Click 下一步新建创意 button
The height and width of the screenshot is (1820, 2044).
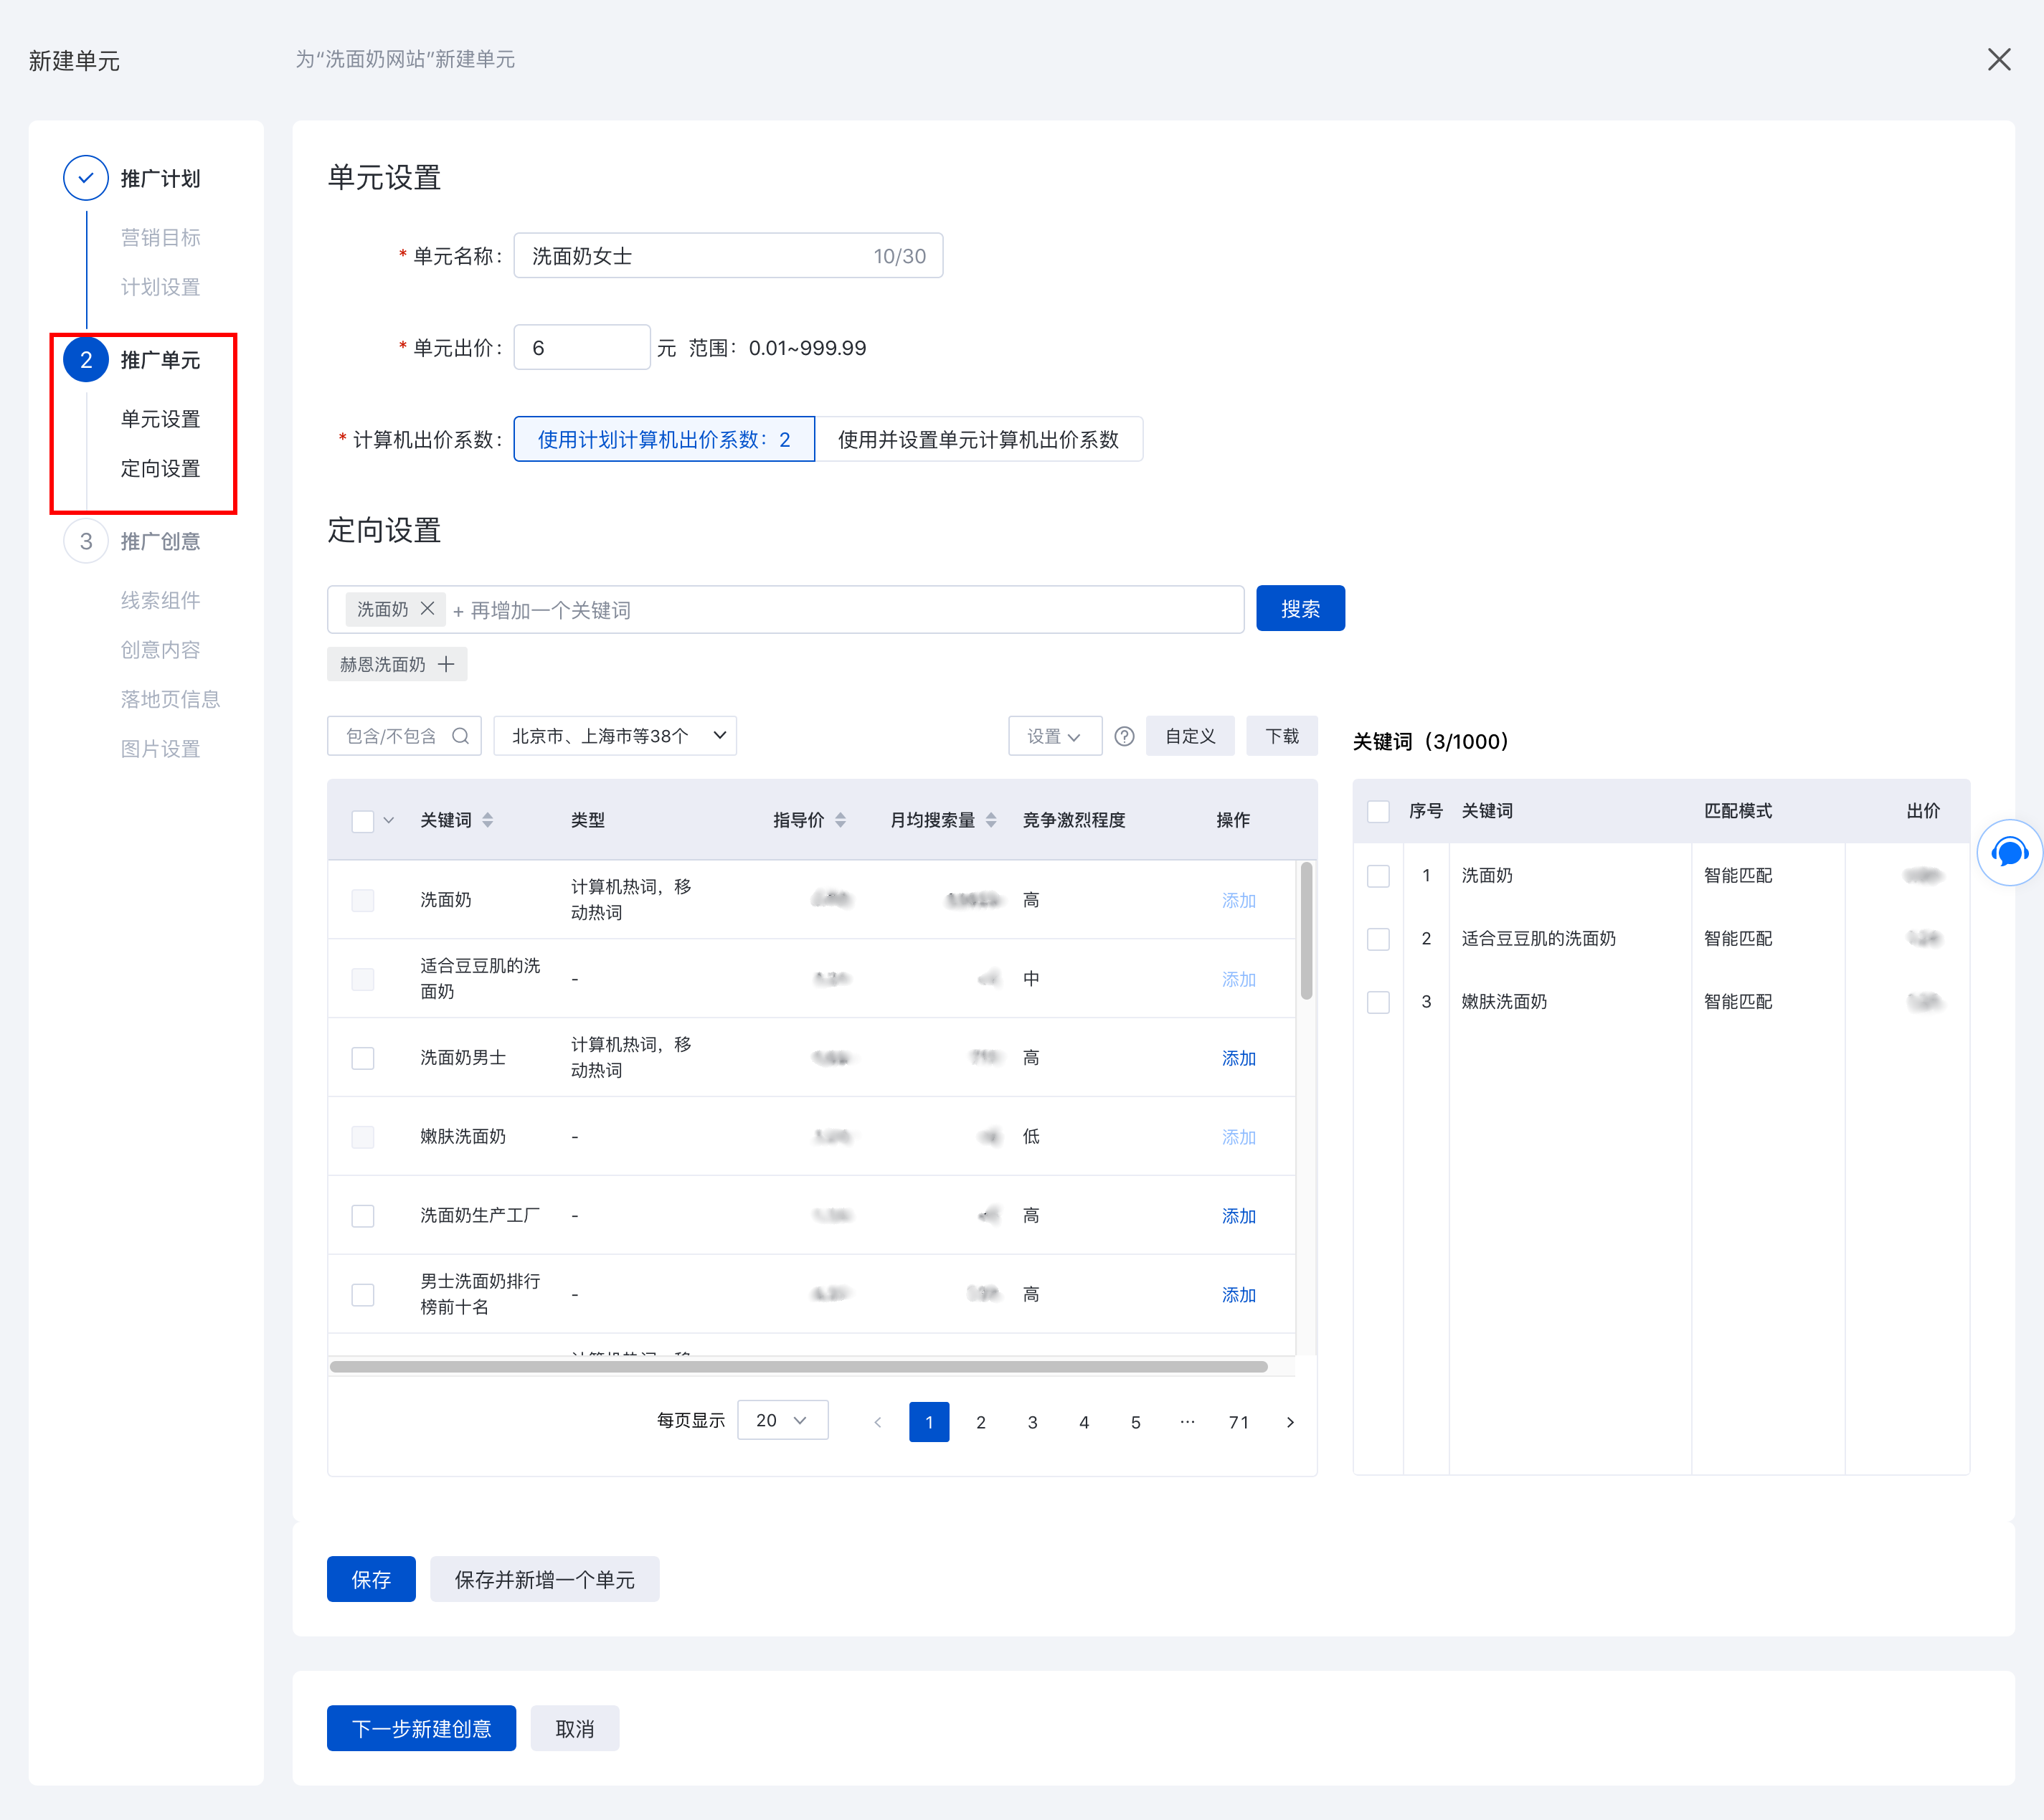click(421, 1728)
